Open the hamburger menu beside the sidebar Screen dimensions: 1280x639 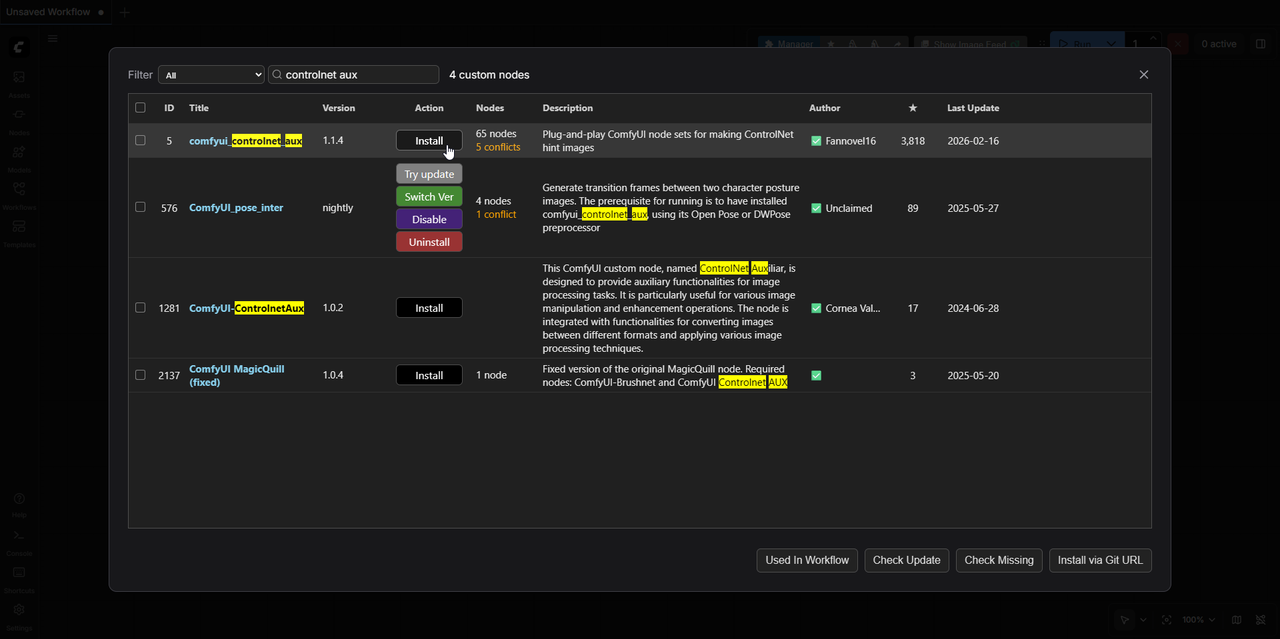(53, 39)
